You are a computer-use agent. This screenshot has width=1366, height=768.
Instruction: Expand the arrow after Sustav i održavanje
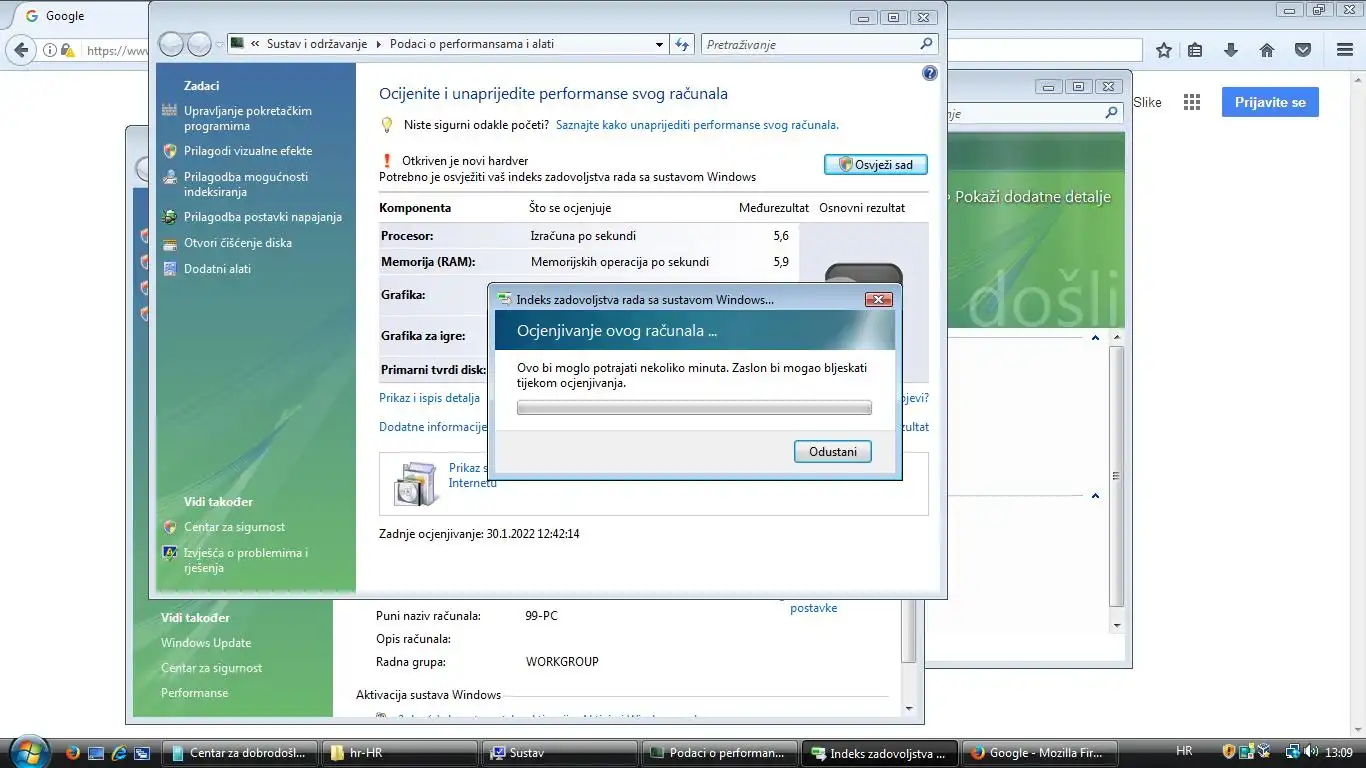[379, 44]
